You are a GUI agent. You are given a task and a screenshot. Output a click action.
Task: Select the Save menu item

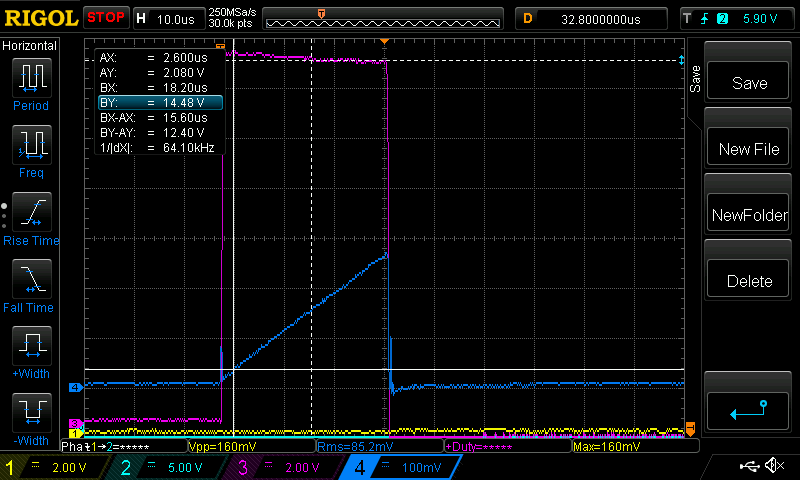(x=749, y=83)
